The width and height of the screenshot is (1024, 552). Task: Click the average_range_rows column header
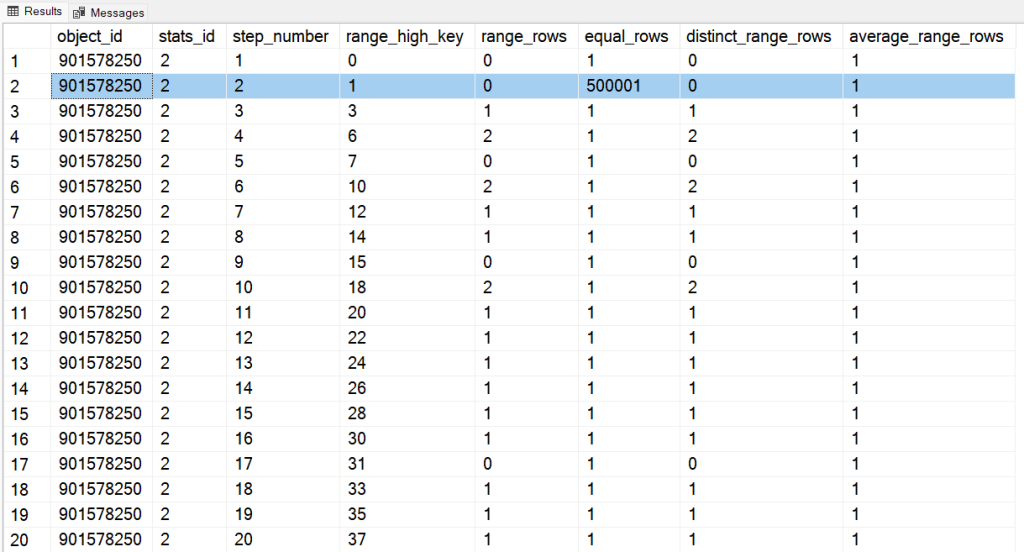(926, 36)
